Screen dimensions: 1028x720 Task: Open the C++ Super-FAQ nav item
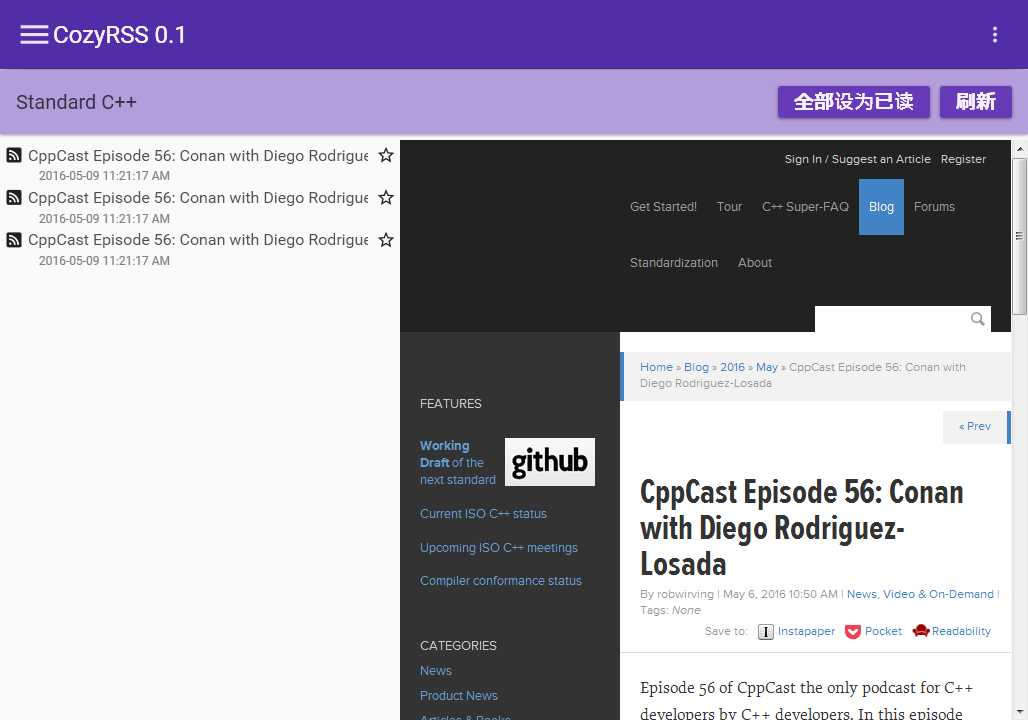(805, 207)
